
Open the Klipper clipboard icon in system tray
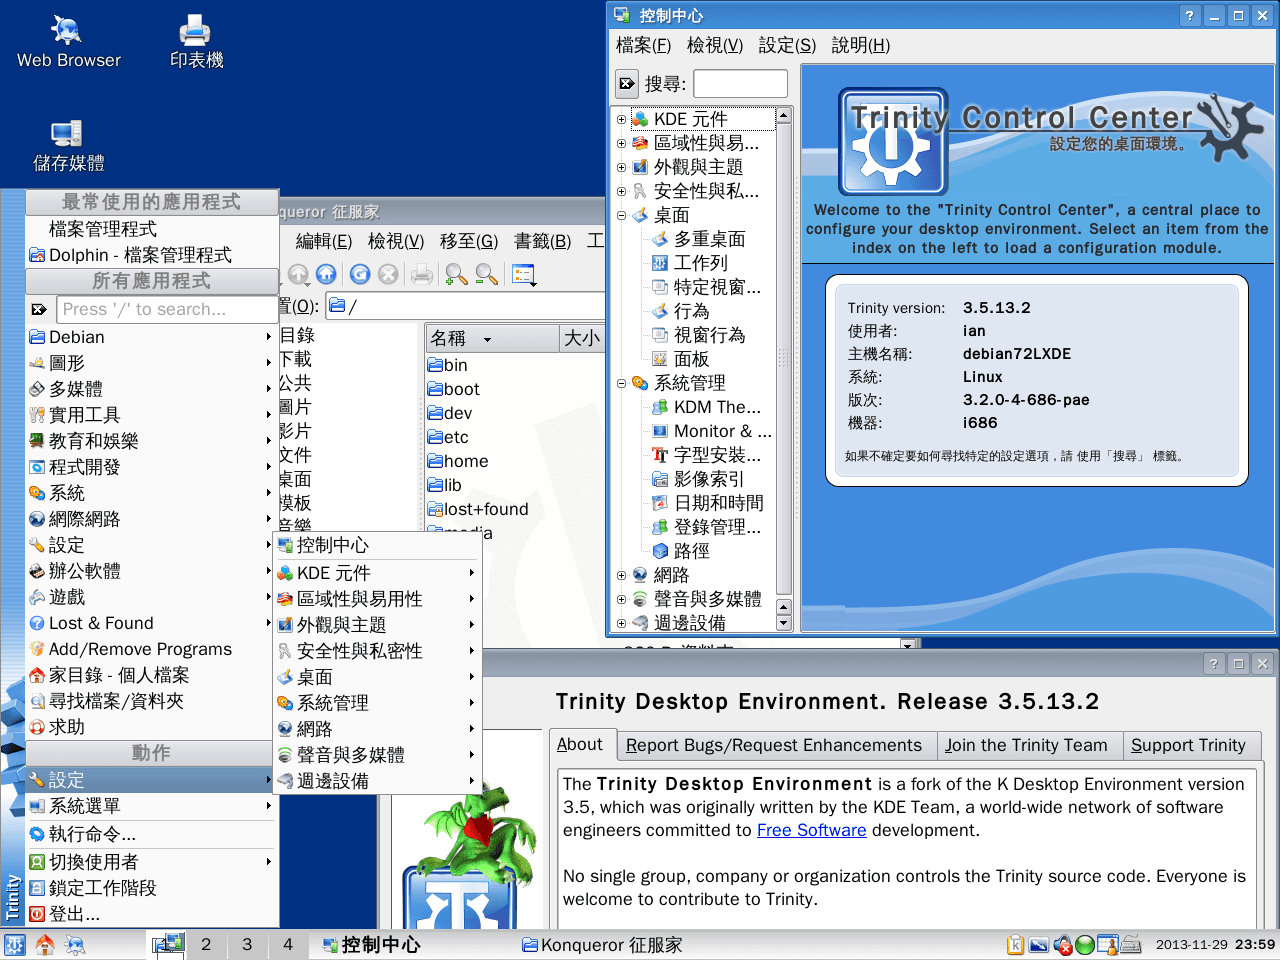(1015, 944)
